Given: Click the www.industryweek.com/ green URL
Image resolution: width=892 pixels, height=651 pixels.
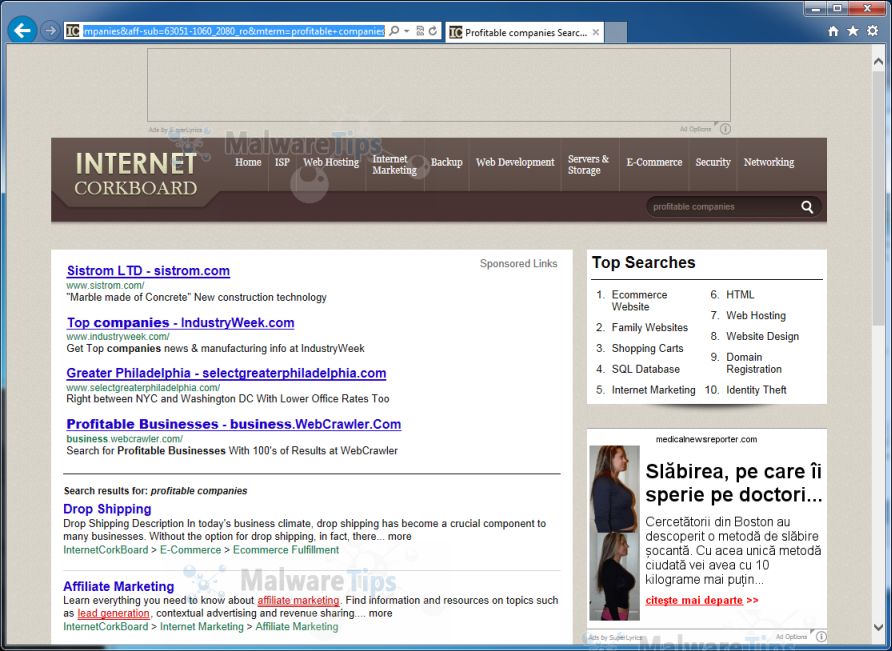Looking at the screenshot, I should click(x=118, y=337).
